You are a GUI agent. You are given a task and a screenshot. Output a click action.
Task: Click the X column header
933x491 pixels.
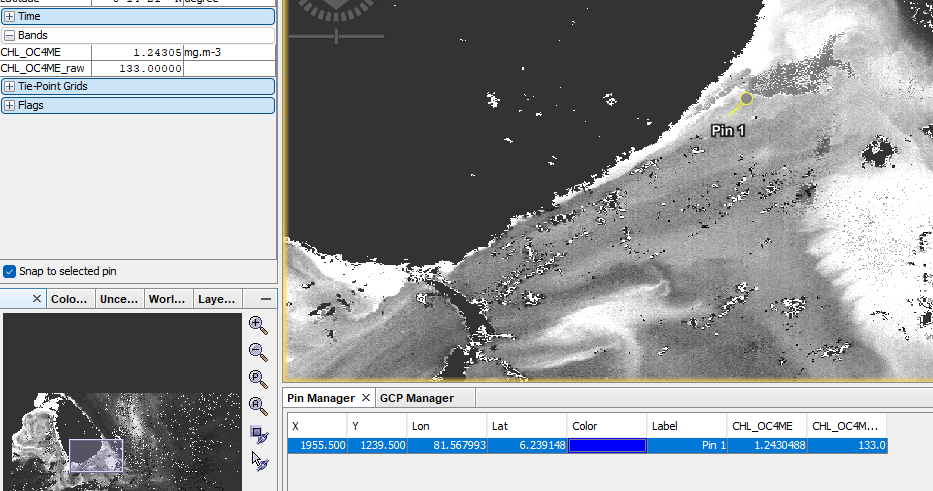(x=317, y=426)
